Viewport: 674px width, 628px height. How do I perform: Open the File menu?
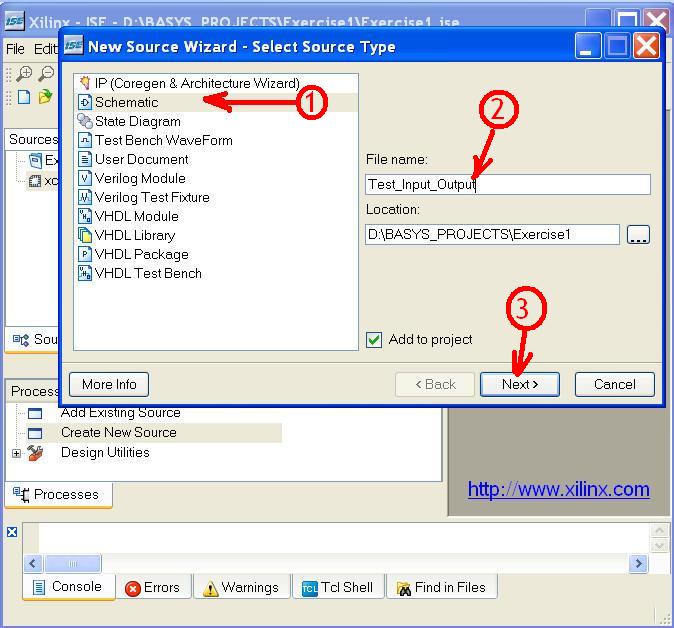click(x=15, y=49)
